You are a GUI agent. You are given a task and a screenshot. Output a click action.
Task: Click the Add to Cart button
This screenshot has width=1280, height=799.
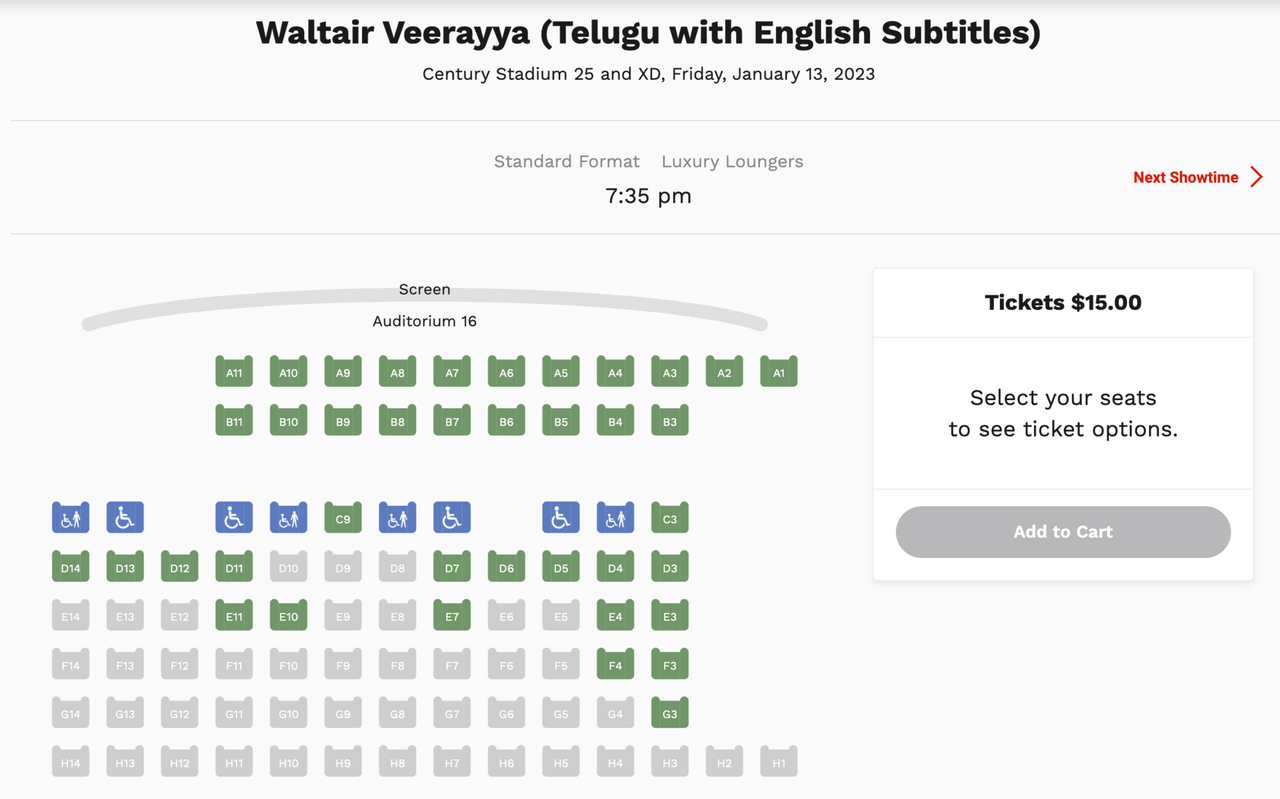tap(1063, 532)
